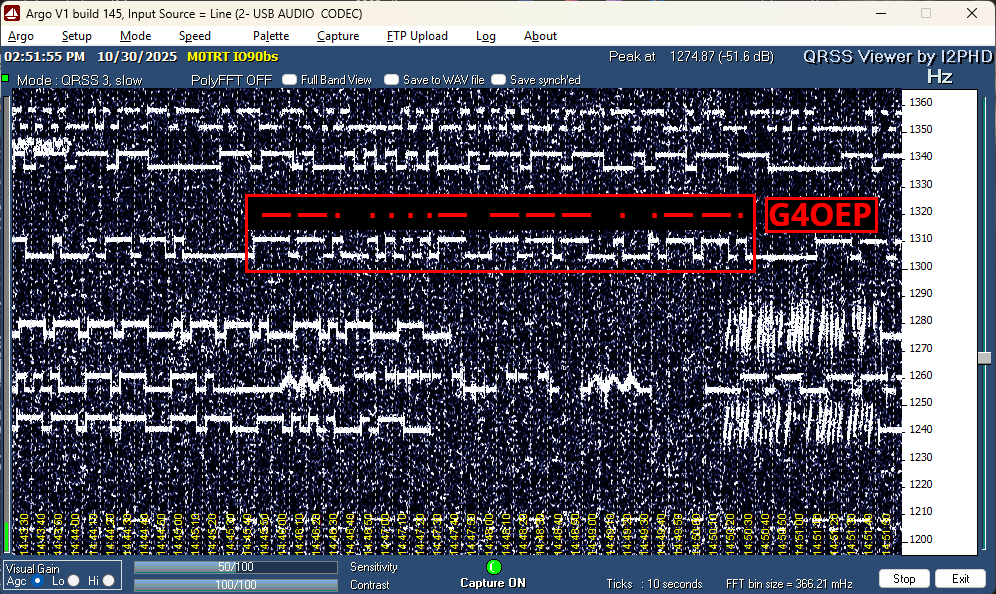Open the Log menu
This screenshot has width=996, height=594.
click(485, 36)
